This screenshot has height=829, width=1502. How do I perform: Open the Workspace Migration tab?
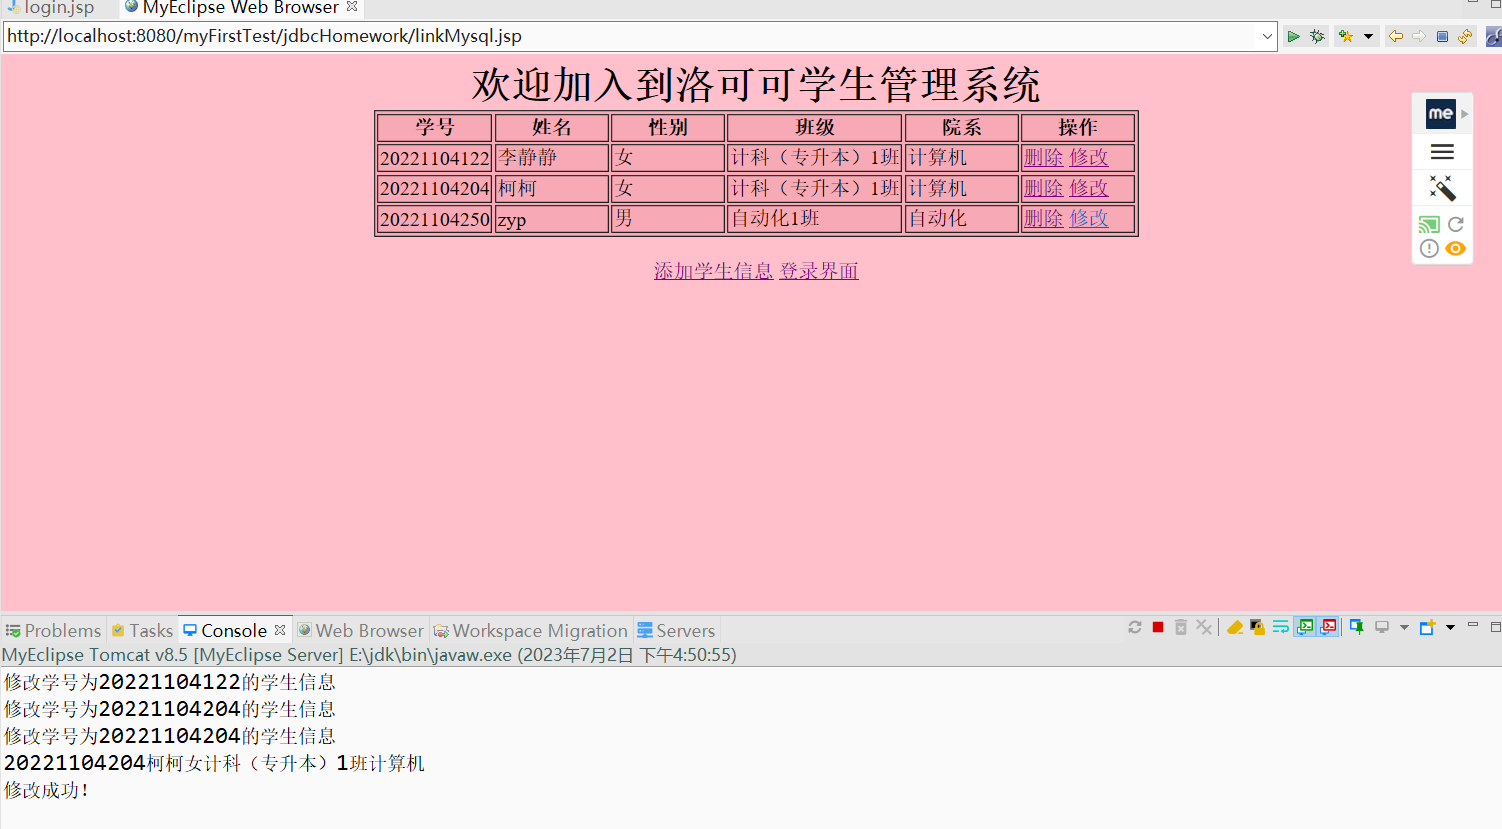click(x=530, y=630)
